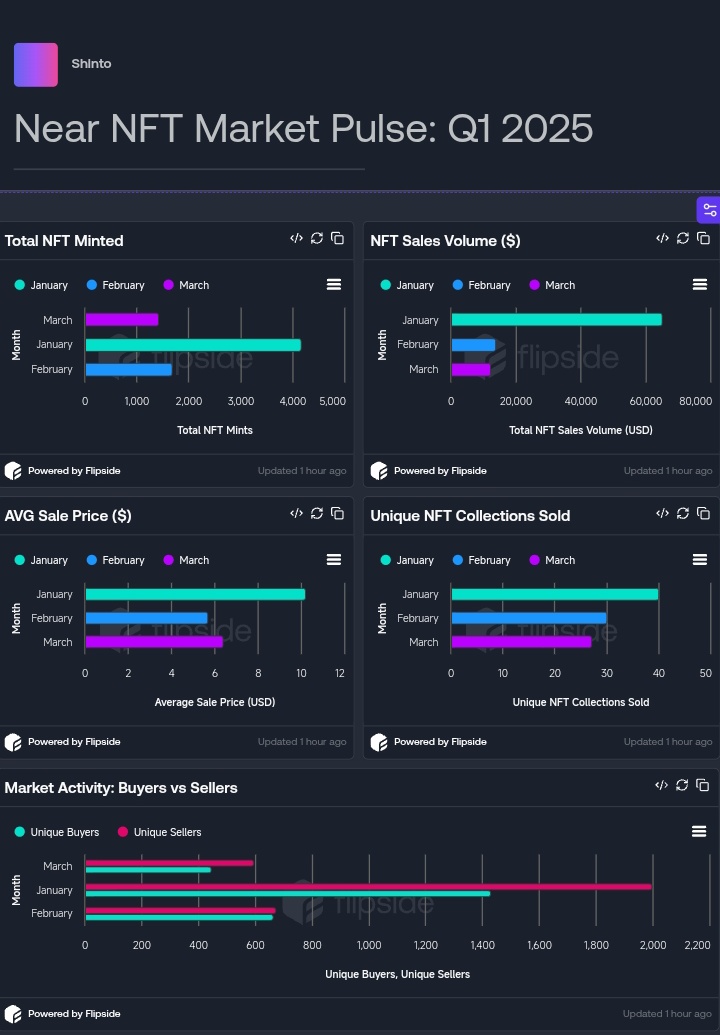Click Powered by Flipside under Market Activity

(63, 1014)
